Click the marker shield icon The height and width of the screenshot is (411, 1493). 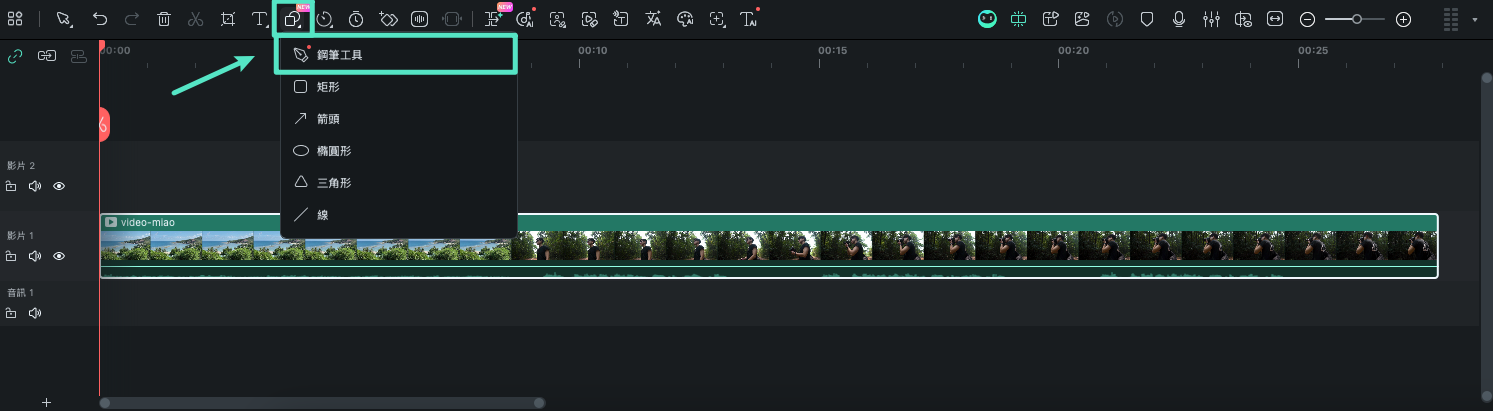click(x=1148, y=19)
